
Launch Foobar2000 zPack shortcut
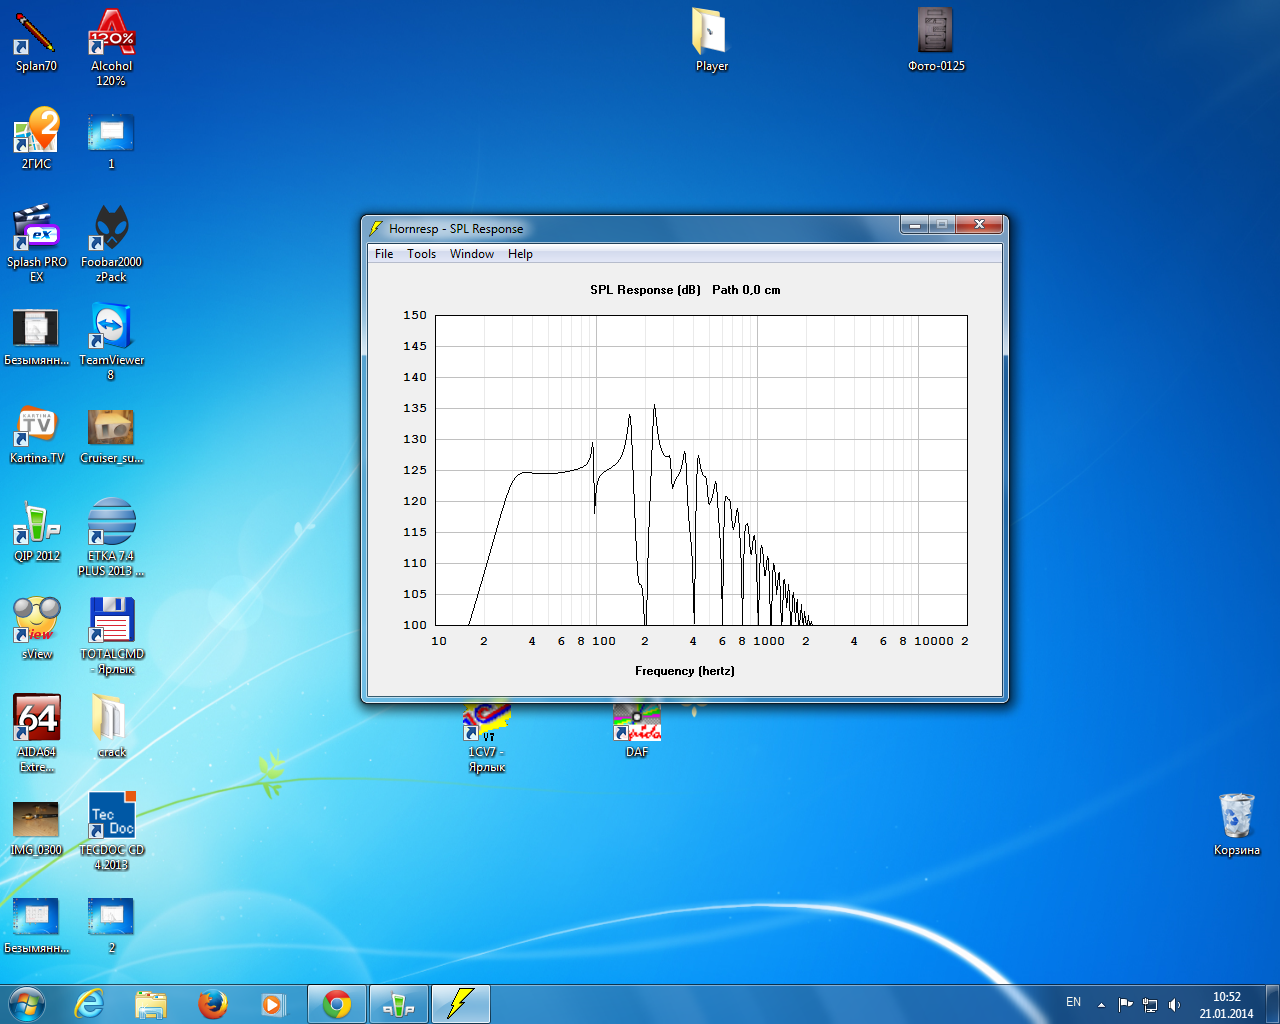point(111,243)
